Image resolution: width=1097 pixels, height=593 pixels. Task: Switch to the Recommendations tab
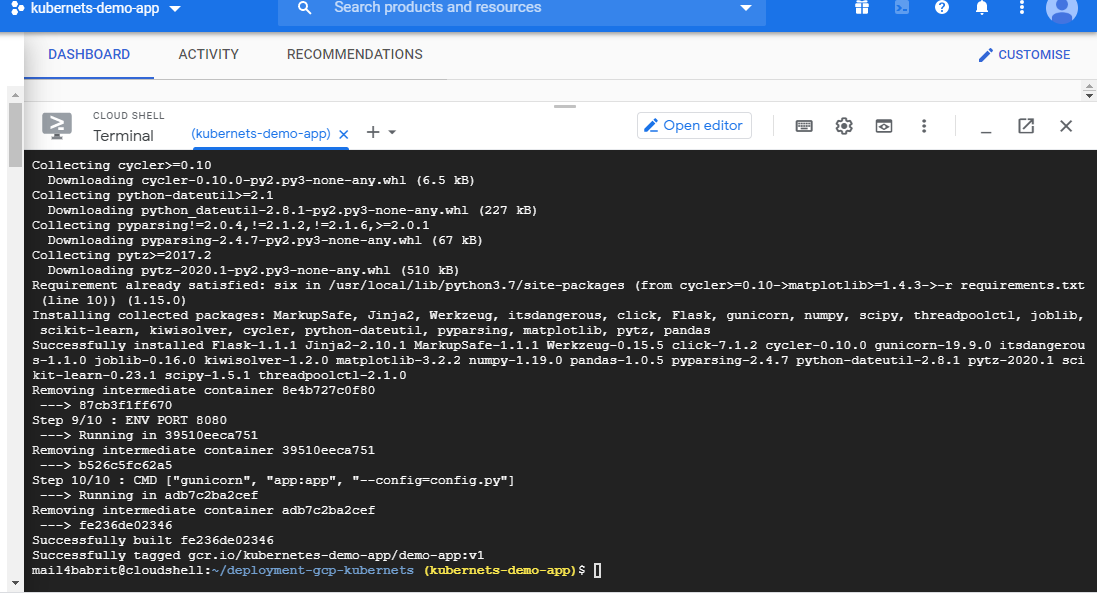click(355, 55)
